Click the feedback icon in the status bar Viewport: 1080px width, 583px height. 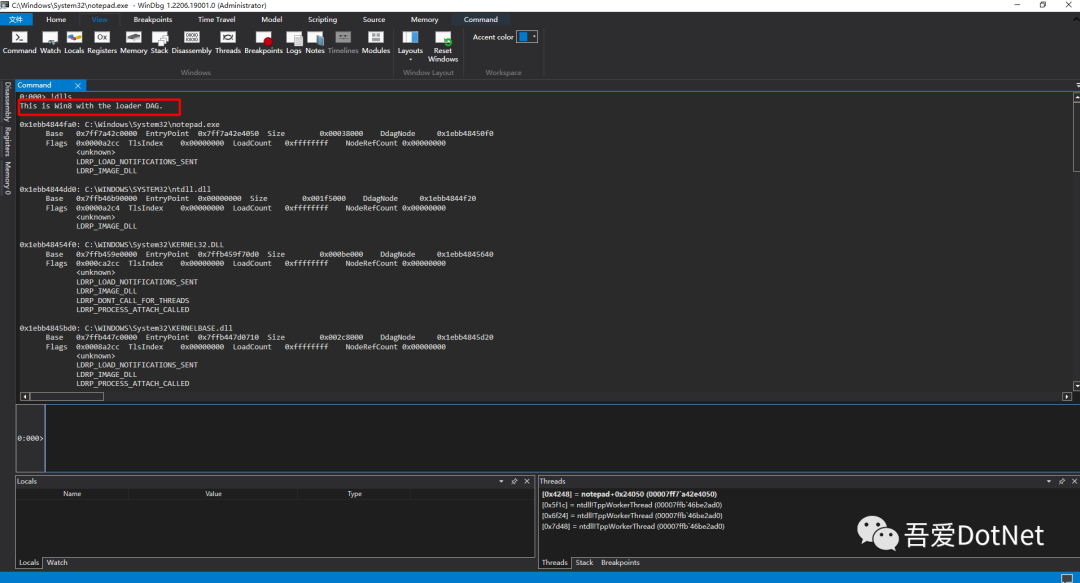coord(1067,578)
